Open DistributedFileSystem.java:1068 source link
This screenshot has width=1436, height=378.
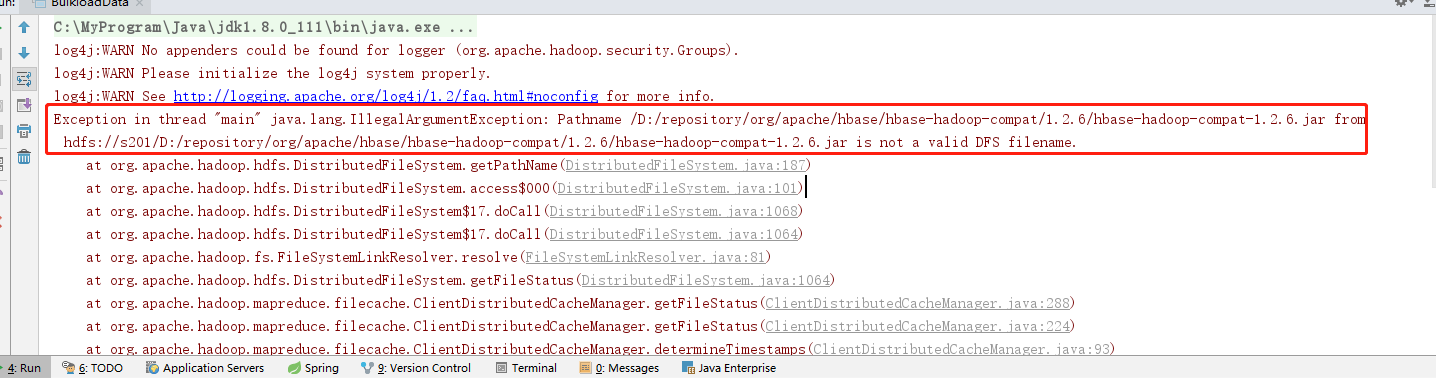click(x=674, y=212)
